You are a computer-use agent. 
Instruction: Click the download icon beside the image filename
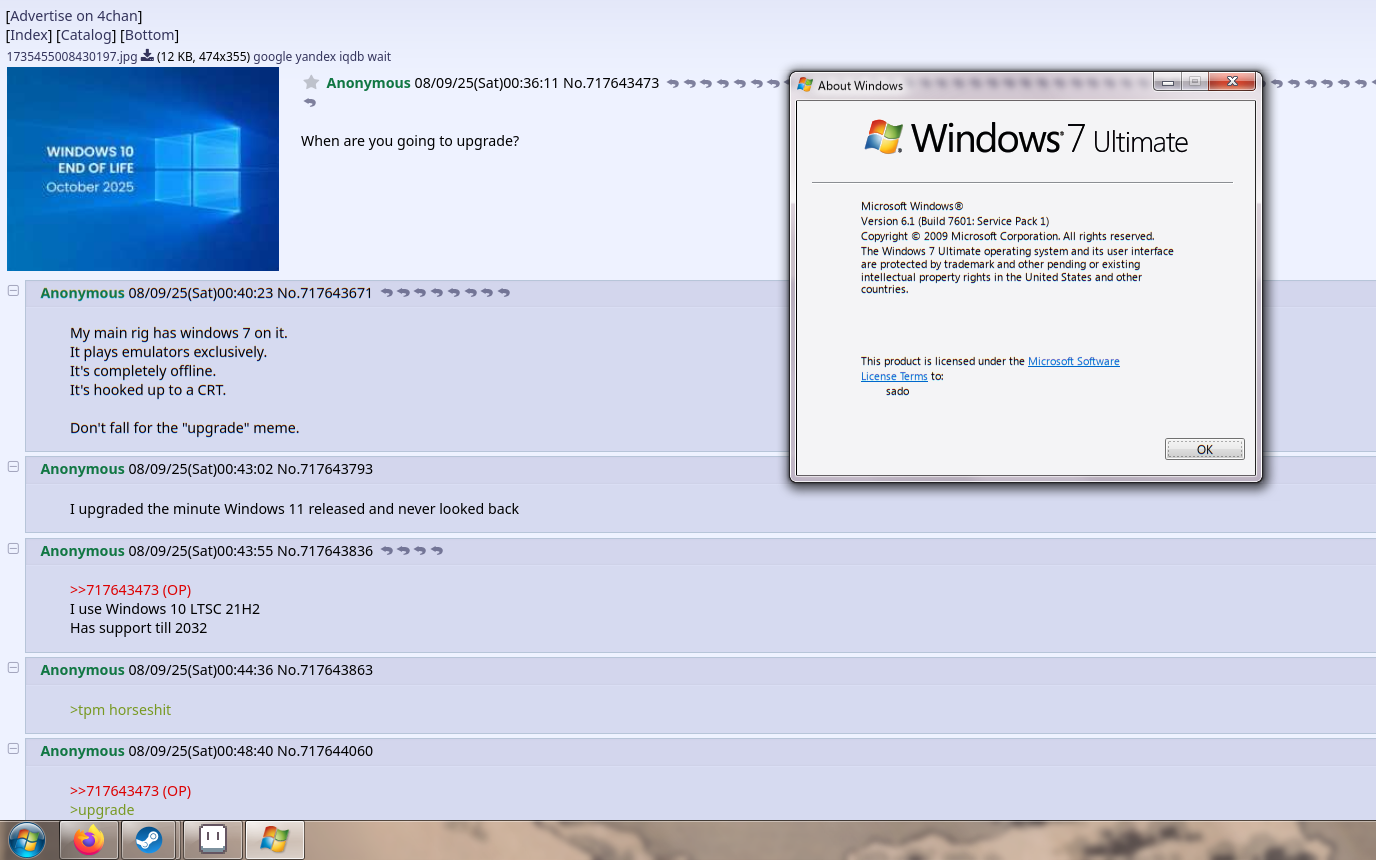coord(147,56)
